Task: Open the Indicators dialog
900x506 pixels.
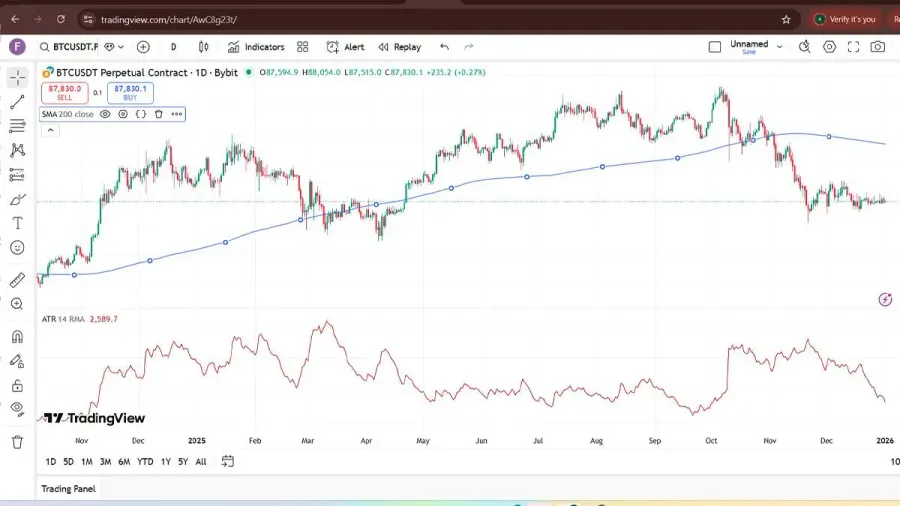Action: 256,47
